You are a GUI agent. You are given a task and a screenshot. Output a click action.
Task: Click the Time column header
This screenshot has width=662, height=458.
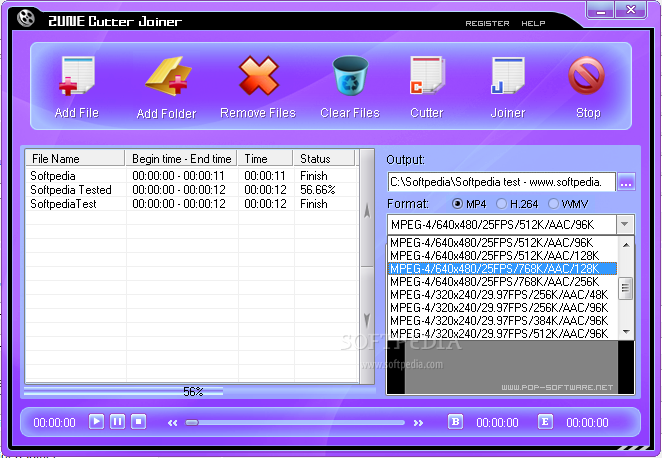265,159
